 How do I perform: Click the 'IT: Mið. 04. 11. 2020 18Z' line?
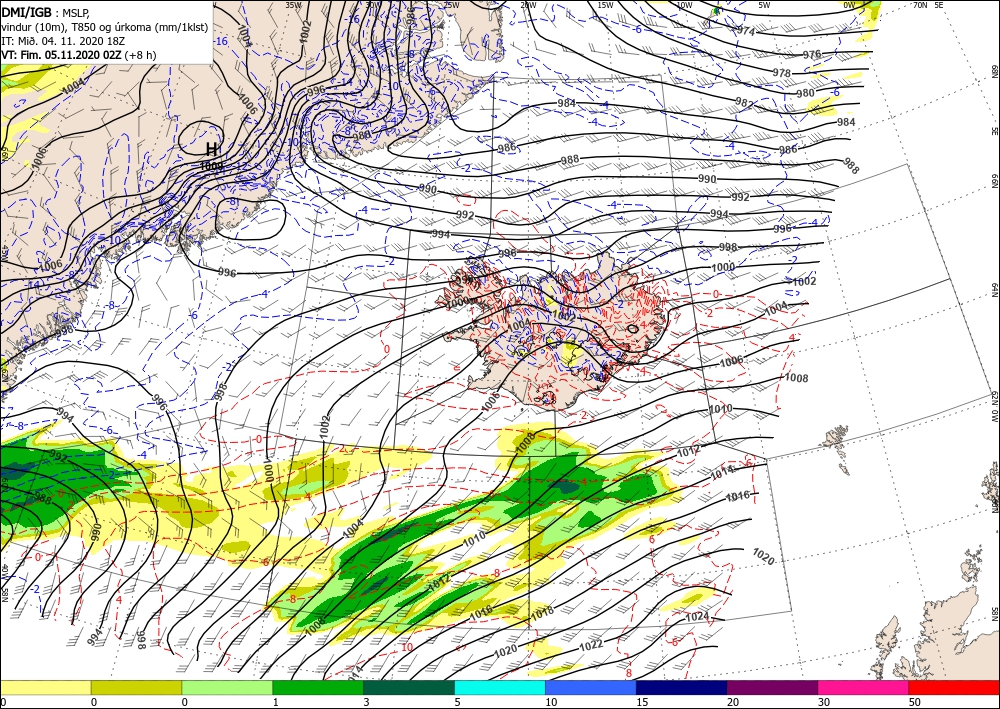[x=62, y=41]
